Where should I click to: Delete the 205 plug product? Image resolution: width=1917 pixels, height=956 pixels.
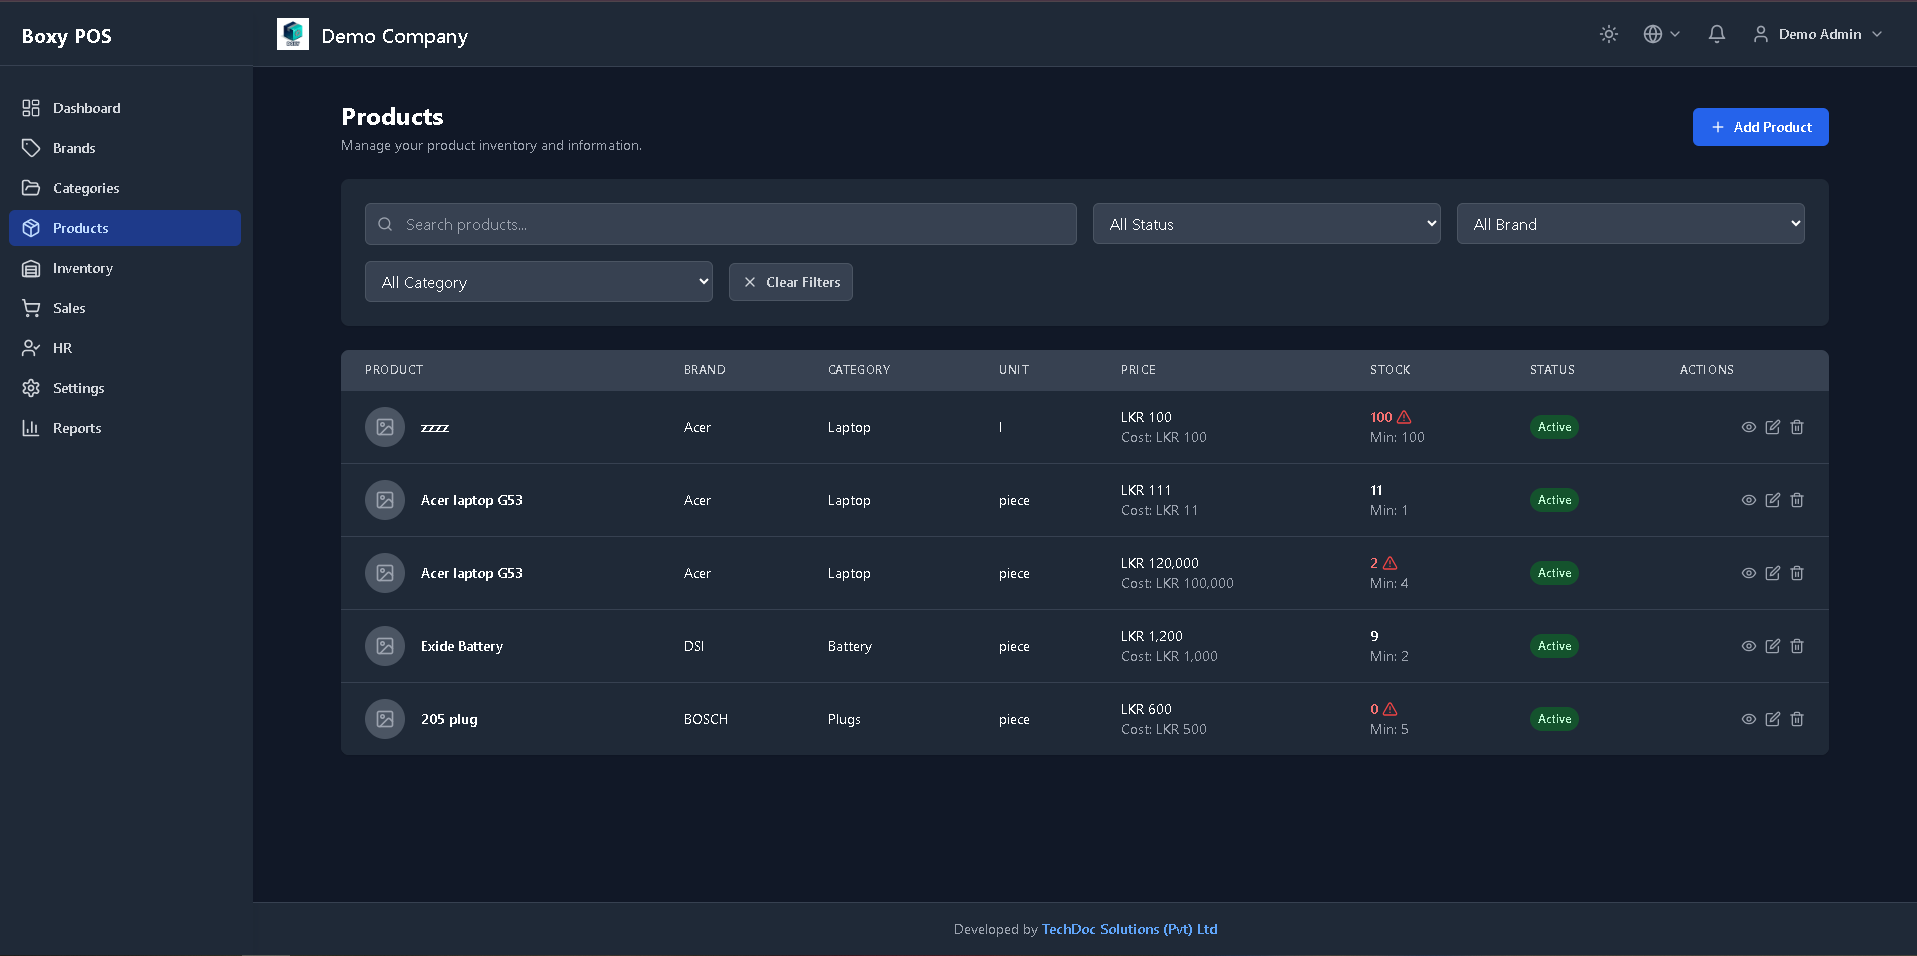point(1797,719)
